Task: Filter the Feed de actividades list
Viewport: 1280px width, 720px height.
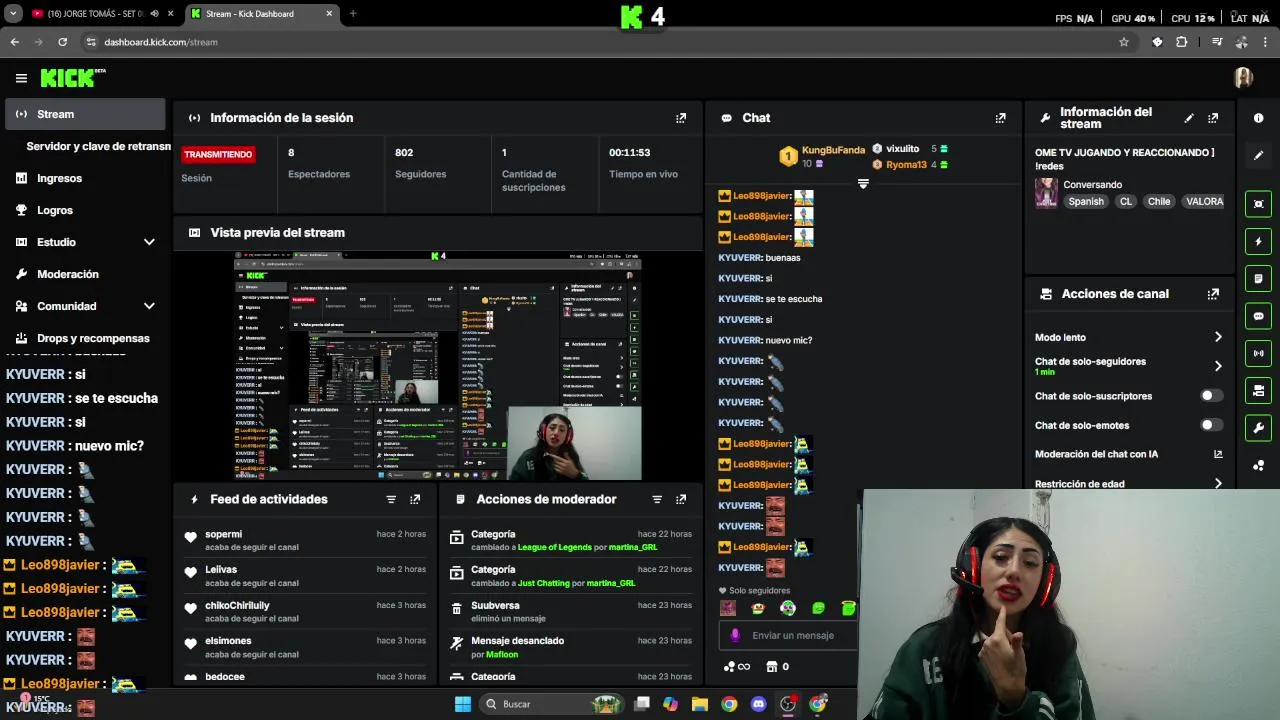Action: pyautogui.click(x=391, y=499)
